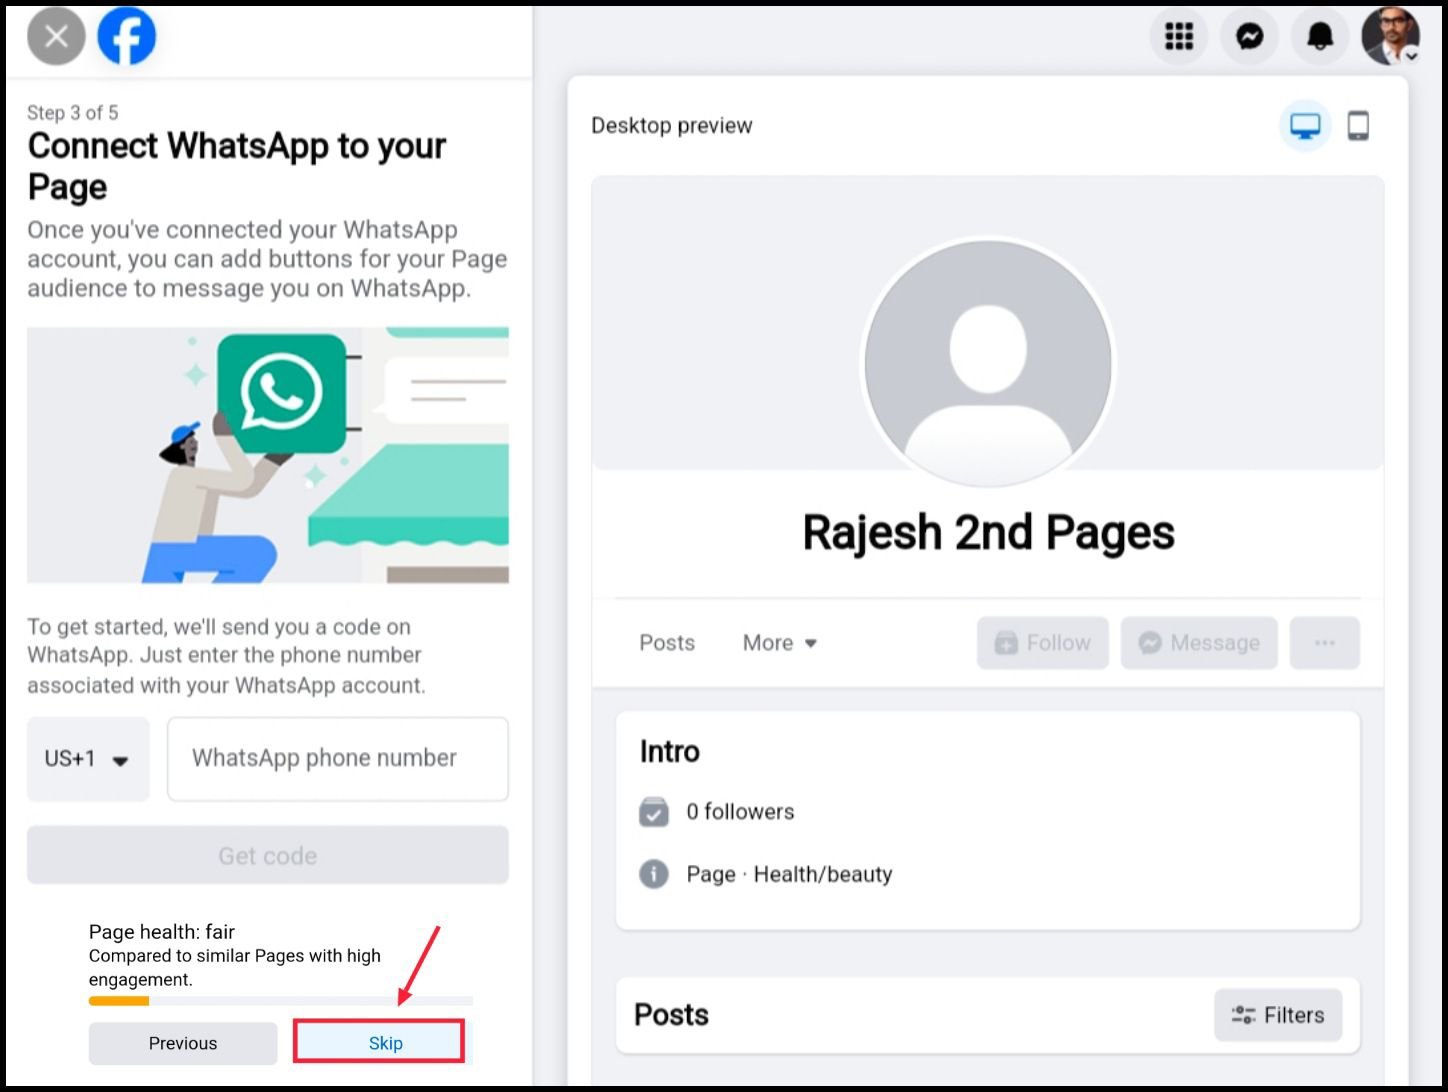Click Message button in page preview
Image resolution: width=1448 pixels, height=1092 pixels.
1199,643
